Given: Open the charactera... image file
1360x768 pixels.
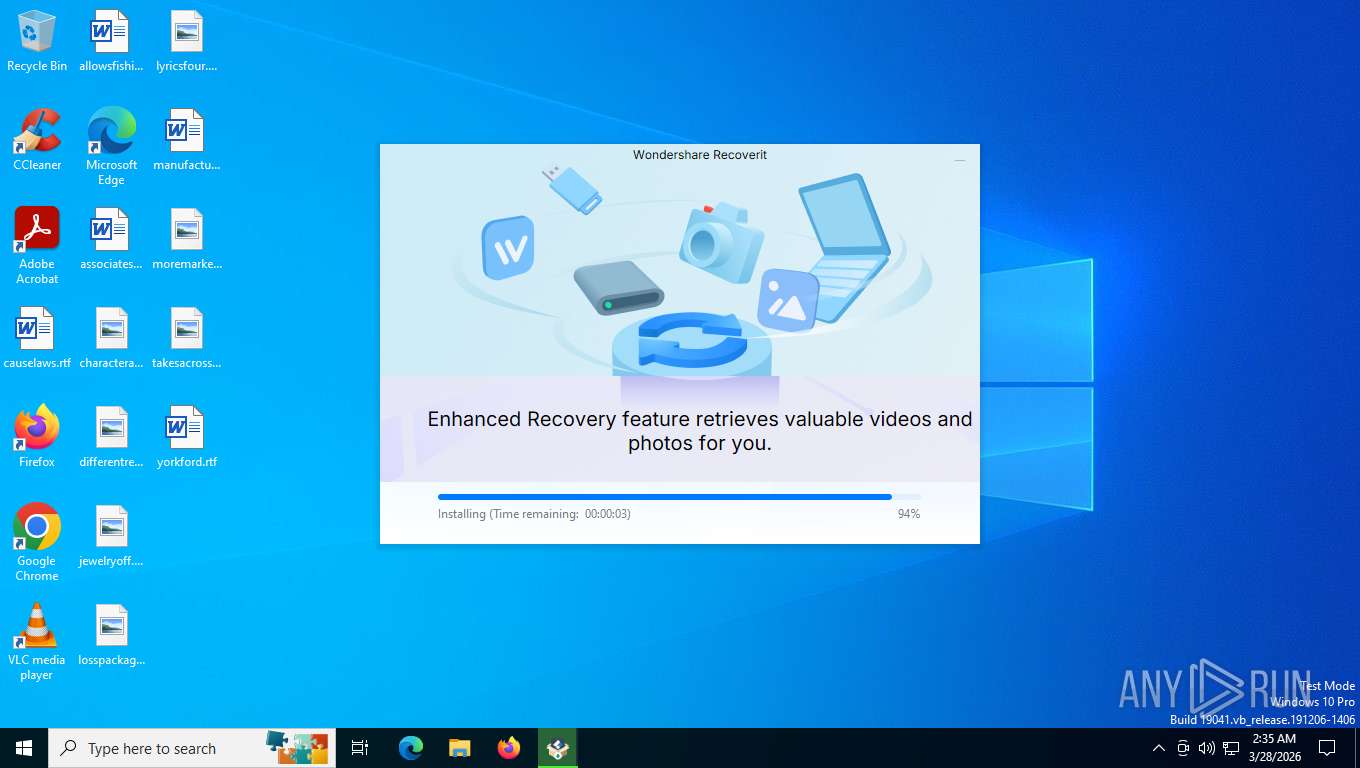Looking at the screenshot, I should tap(111, 338).
